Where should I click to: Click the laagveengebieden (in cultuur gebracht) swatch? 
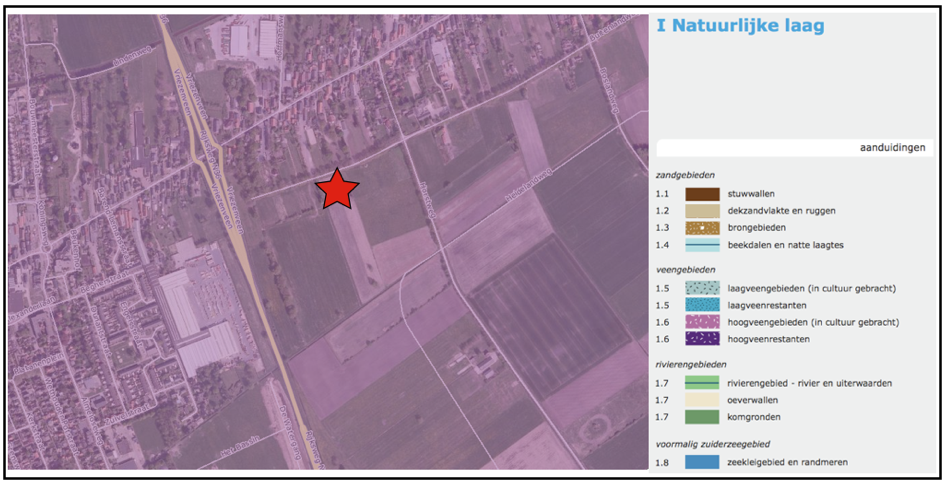(702, 288)
